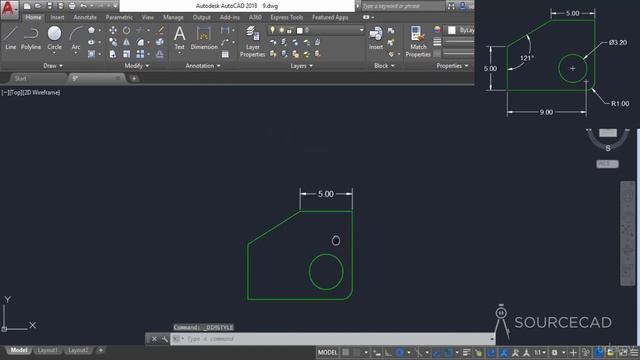Image resolution: width=640 pixels, height=360 pixels.
Task: Open Layer Properties manager
Action: (x=253, y=42)
